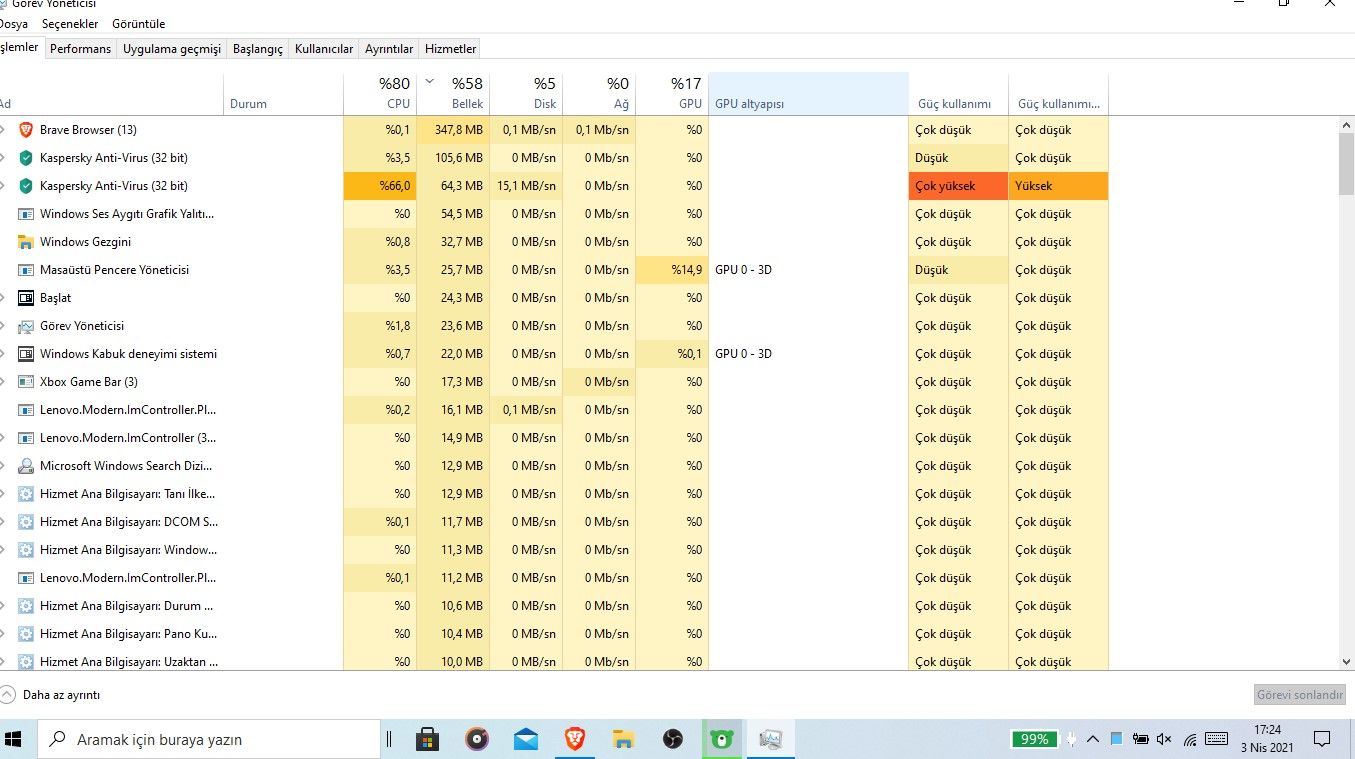Open the Task View taskbar button
The width and height of the screenshot is (1355, 759).
[x=389, y=739]
